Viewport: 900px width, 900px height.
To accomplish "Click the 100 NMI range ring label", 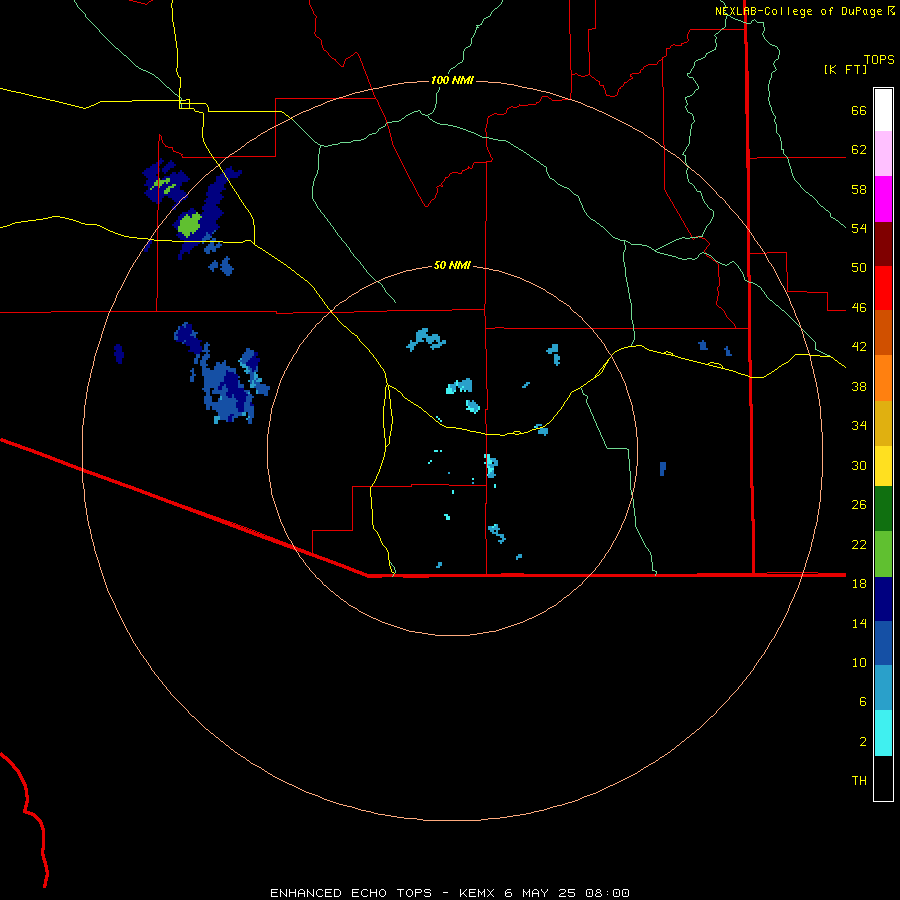I will [x=452, y=80].
